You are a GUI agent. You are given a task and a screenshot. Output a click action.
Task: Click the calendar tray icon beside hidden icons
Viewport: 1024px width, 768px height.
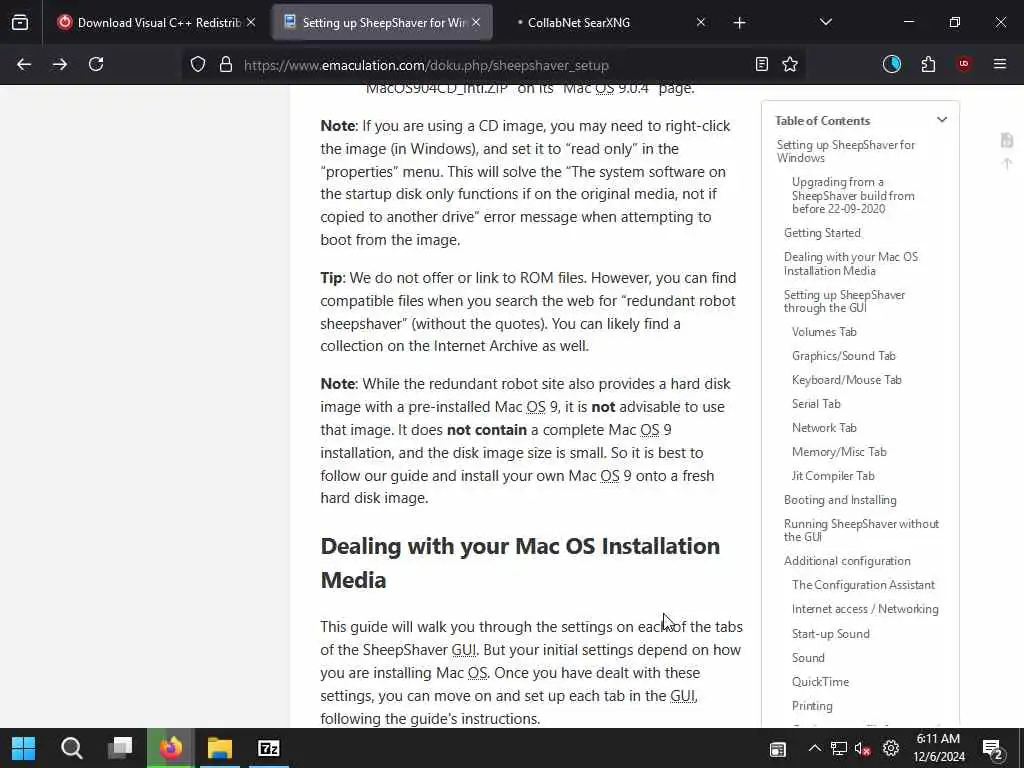click(x=778, y=749)
